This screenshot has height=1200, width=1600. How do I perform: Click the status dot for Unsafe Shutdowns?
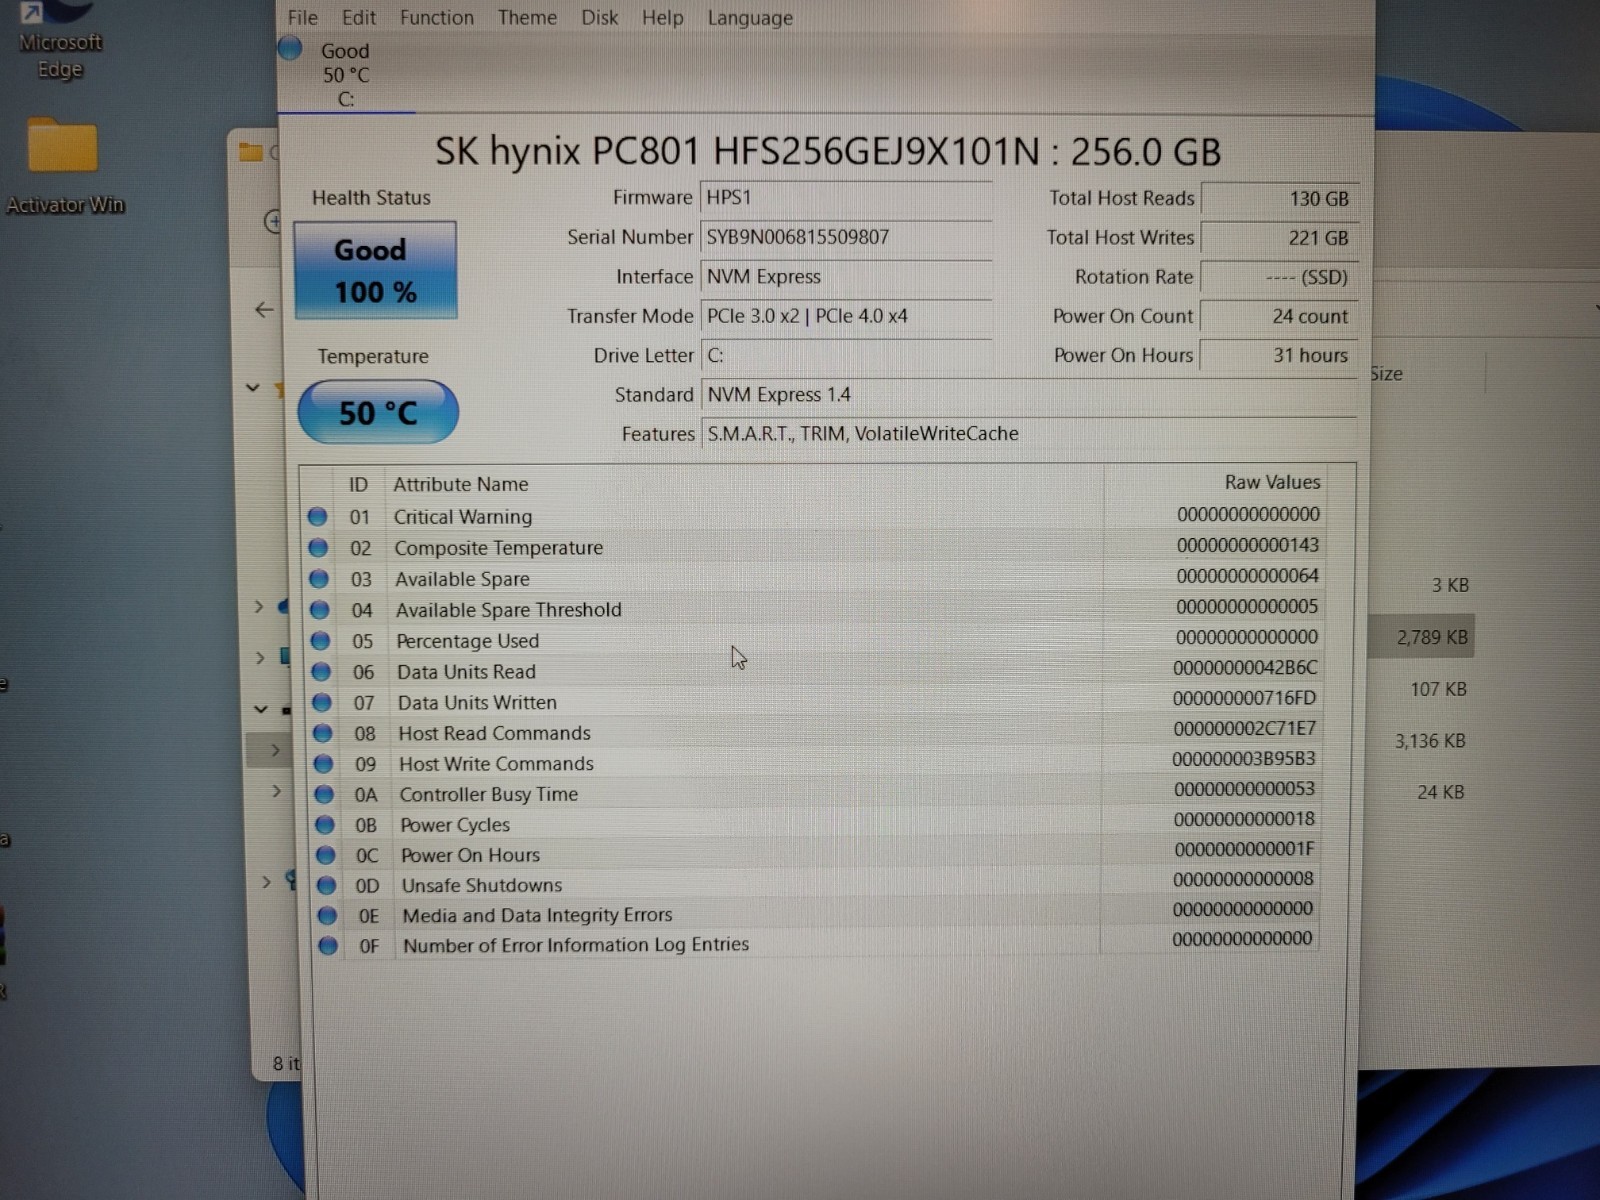(326, 885)
